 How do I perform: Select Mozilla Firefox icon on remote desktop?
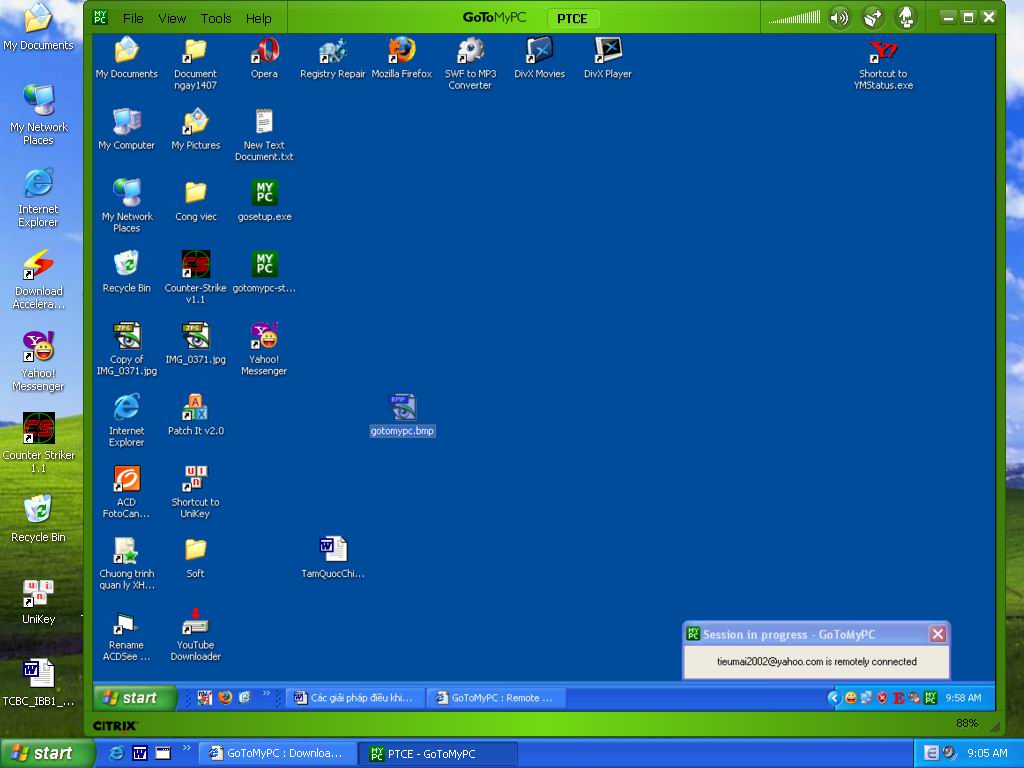point(402,59)
